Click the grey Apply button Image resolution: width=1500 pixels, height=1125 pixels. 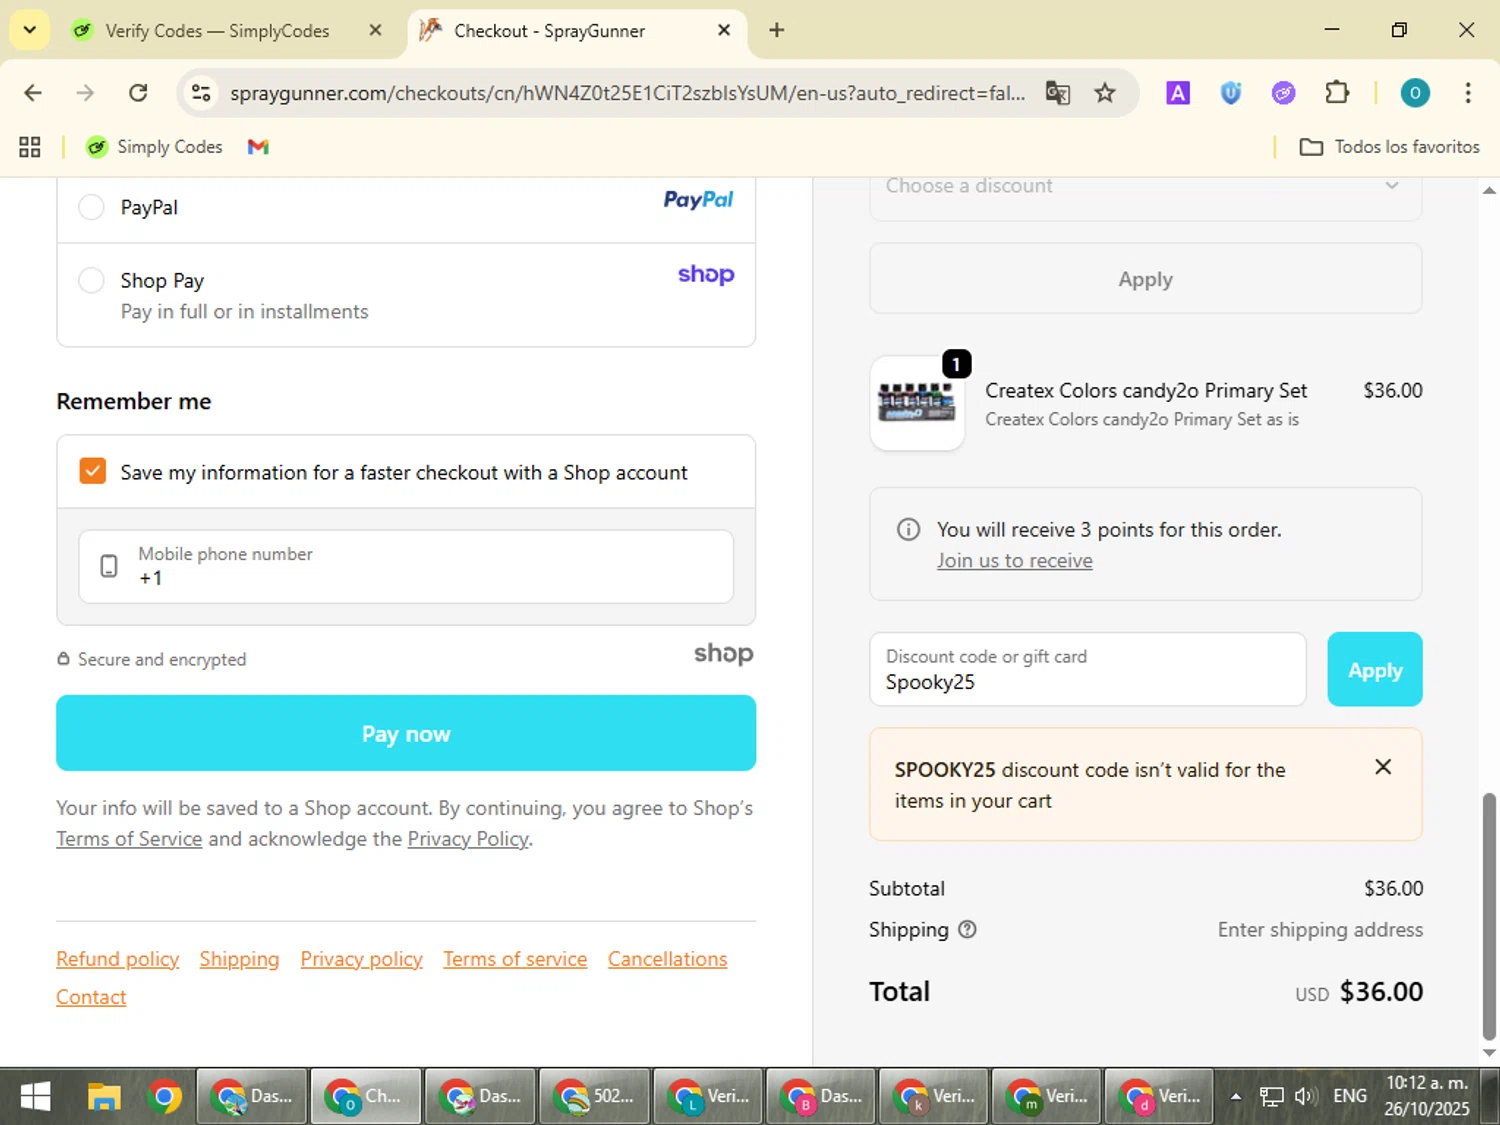coord(1145,279)
